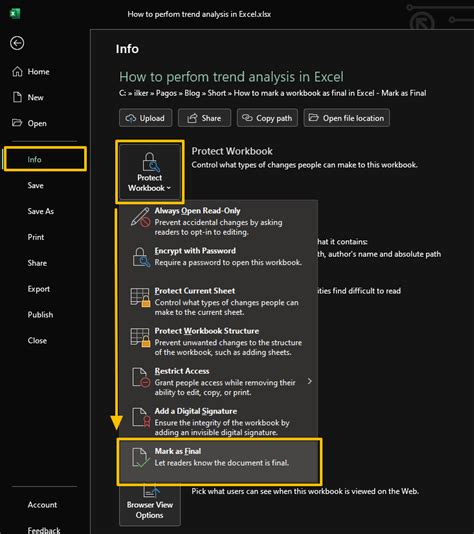Click the Open folder icon
This screenshot has height=534, width=474.
coord(17,123)
